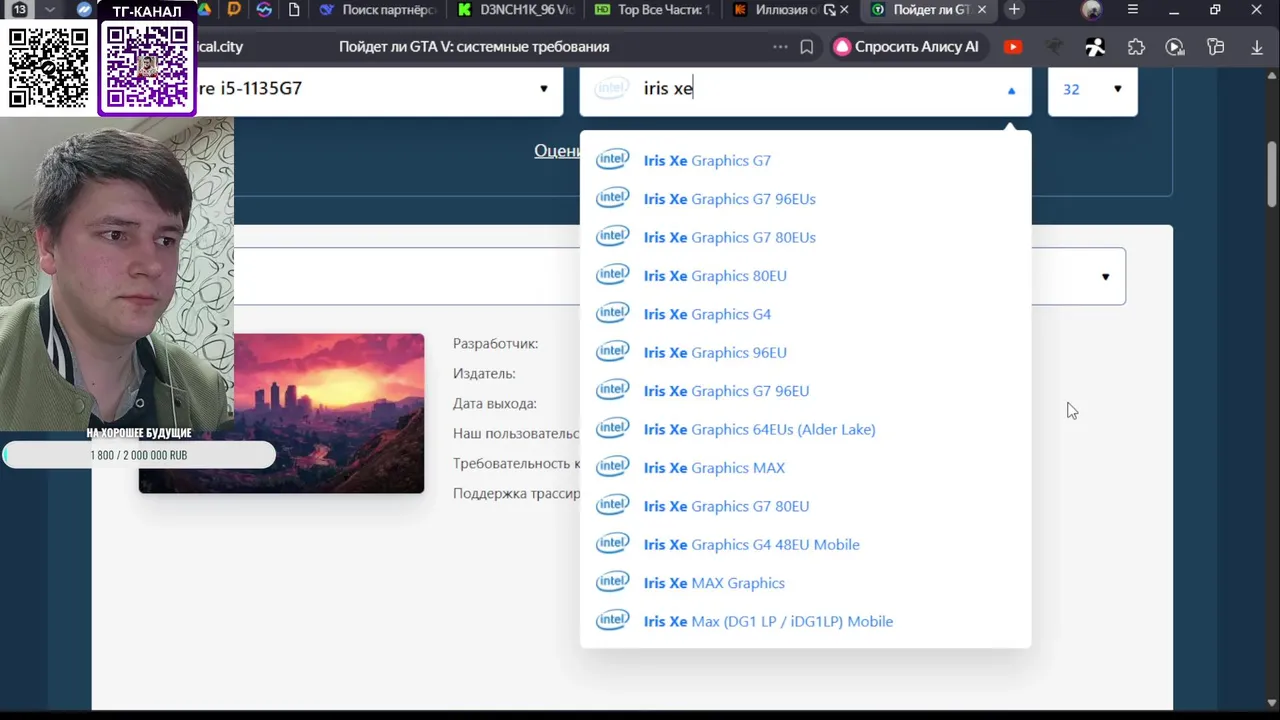Open the YouTube extension icon
Viewport: 1280px width, 720px height.
coord(1013,47)
